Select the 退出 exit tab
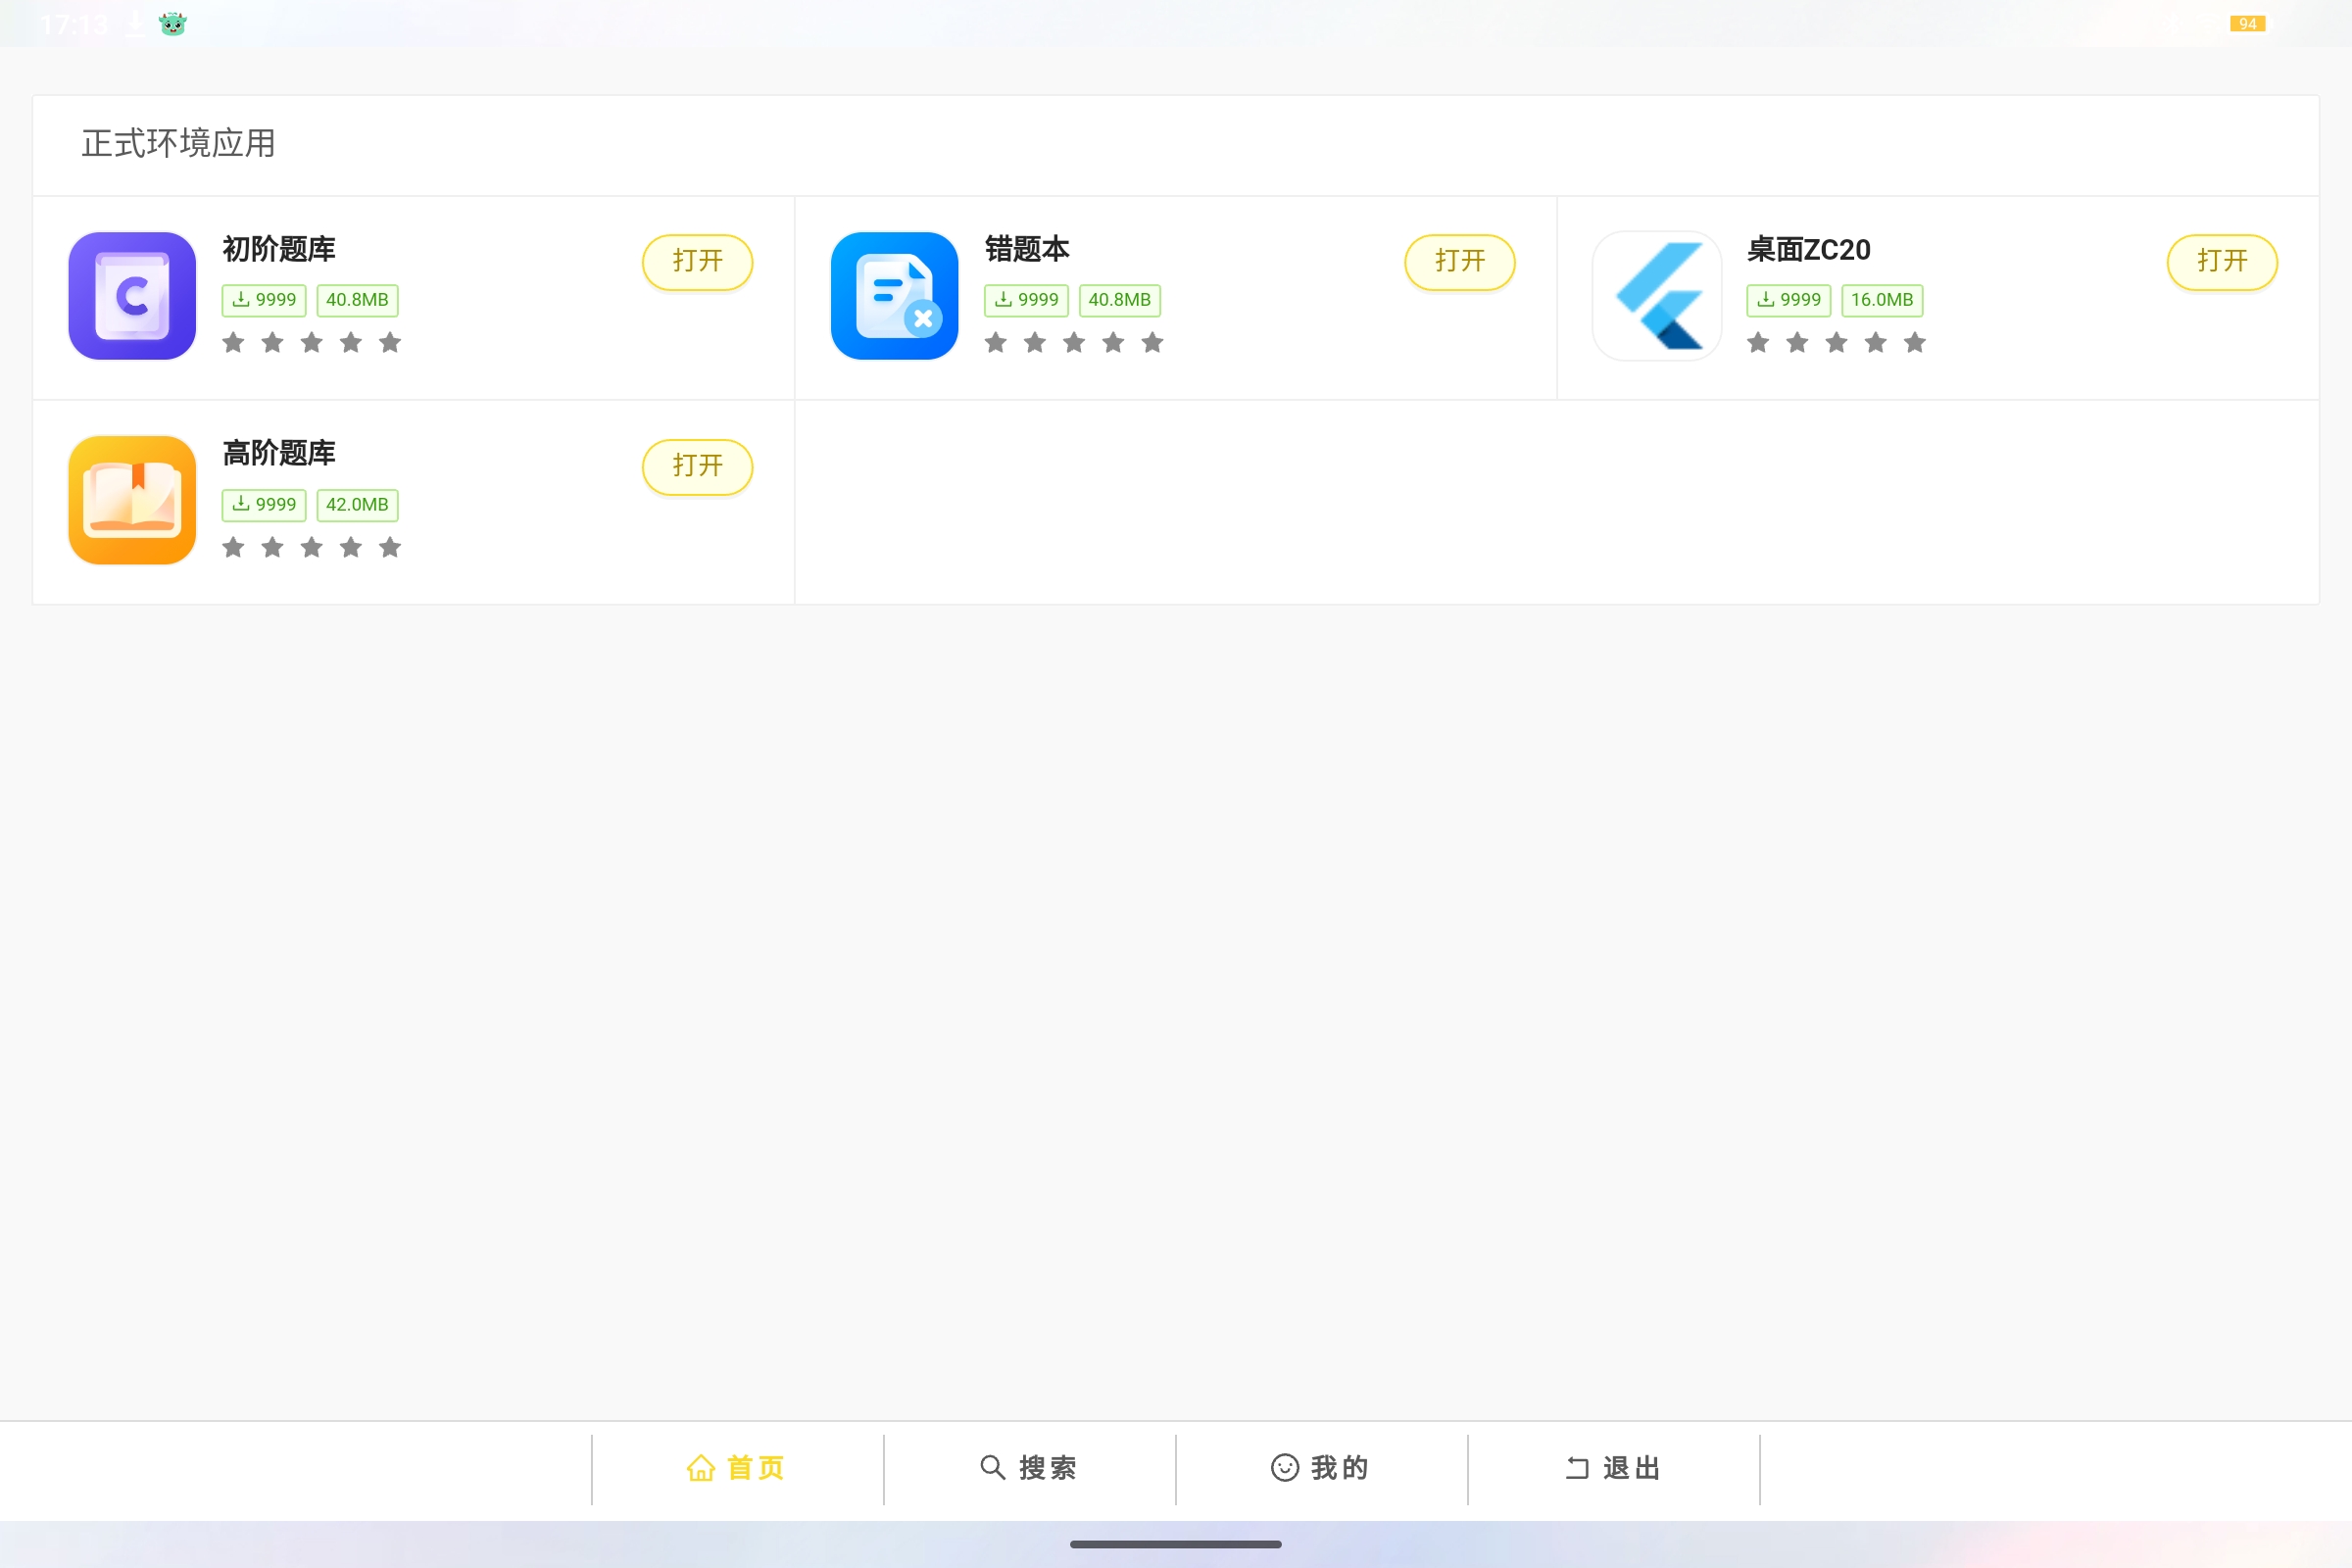The image size is (2352, 1568). click(1613, 1467)
